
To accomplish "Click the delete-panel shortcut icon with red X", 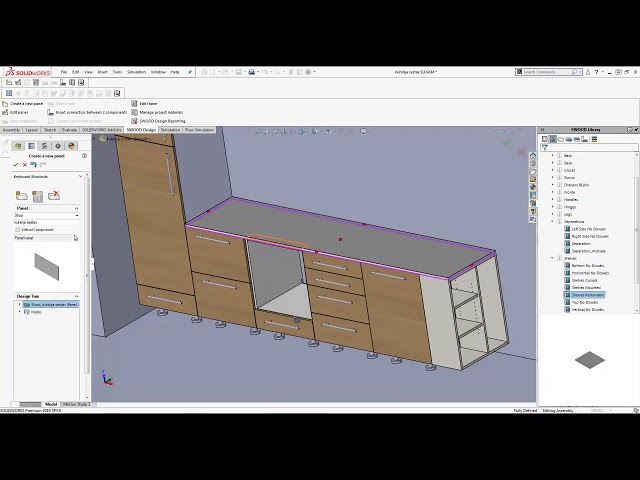I will tap(54, 196).
